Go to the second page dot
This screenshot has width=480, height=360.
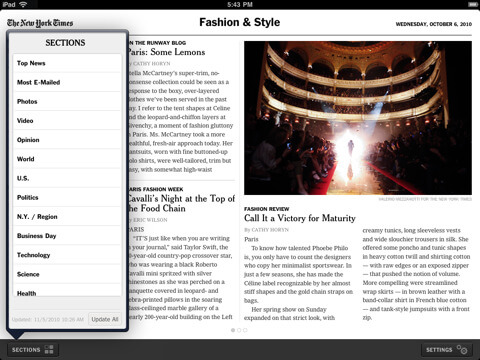[x=239, y=330]
